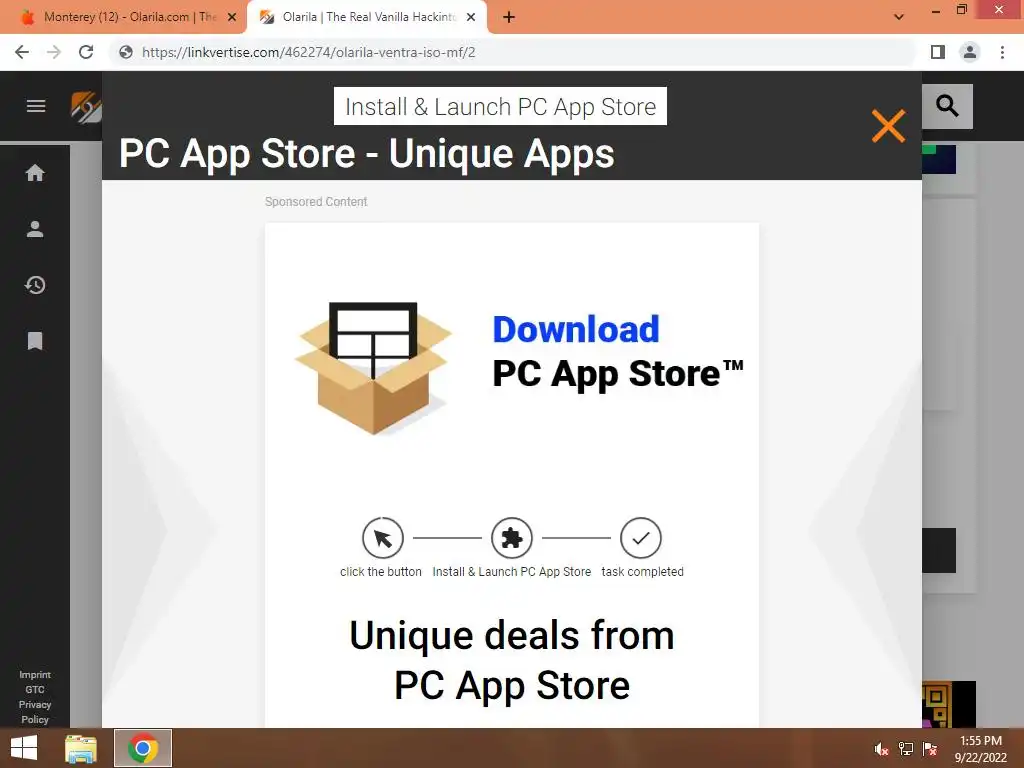Click 'task completed' step label
This screenshot has width=1024, height=768.
coord(643,571)
